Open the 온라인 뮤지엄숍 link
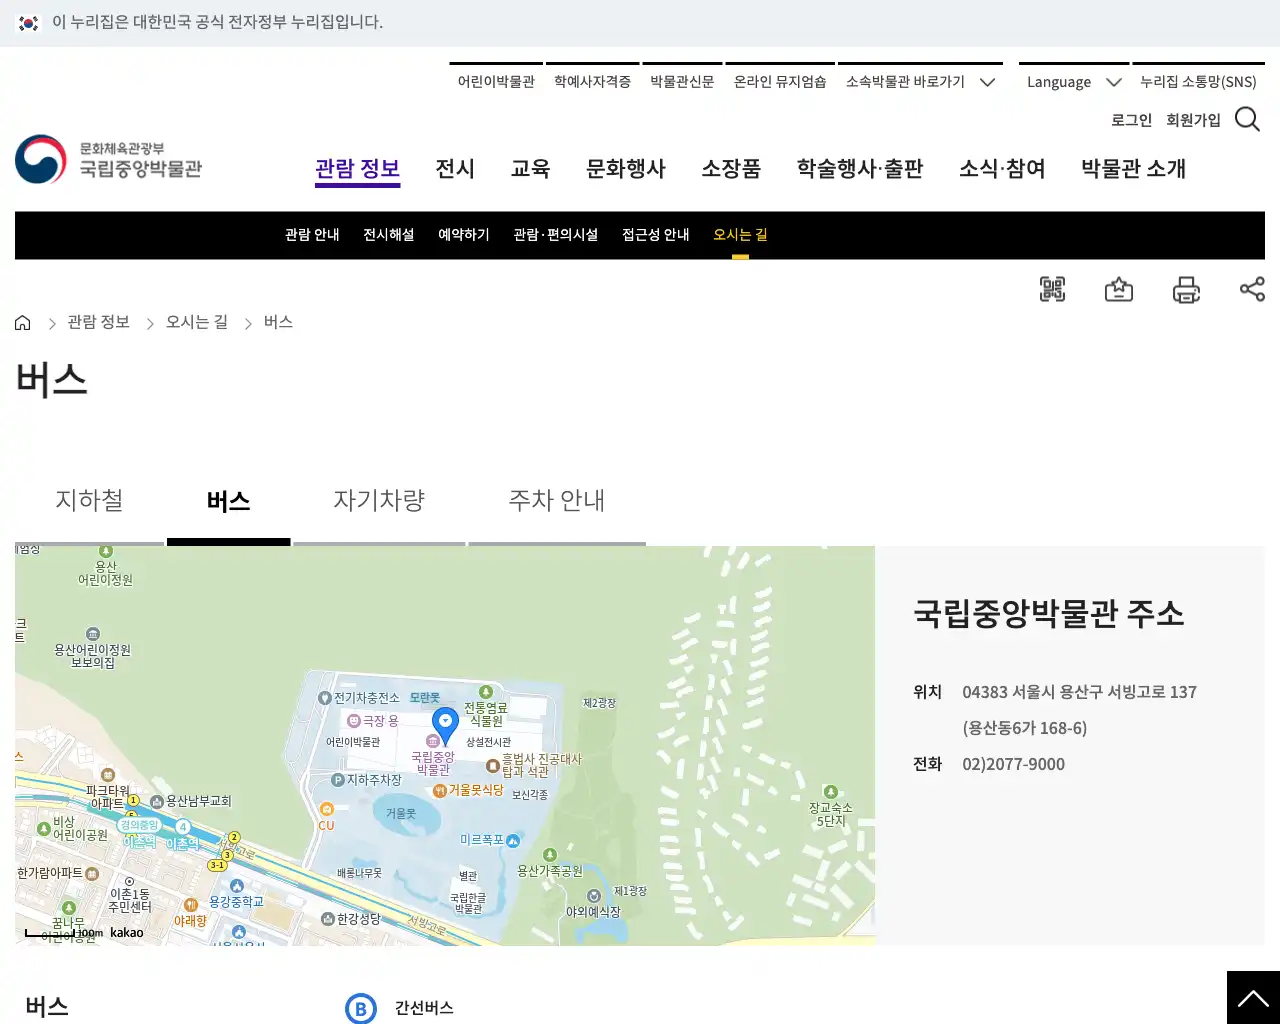 (780, 82)
